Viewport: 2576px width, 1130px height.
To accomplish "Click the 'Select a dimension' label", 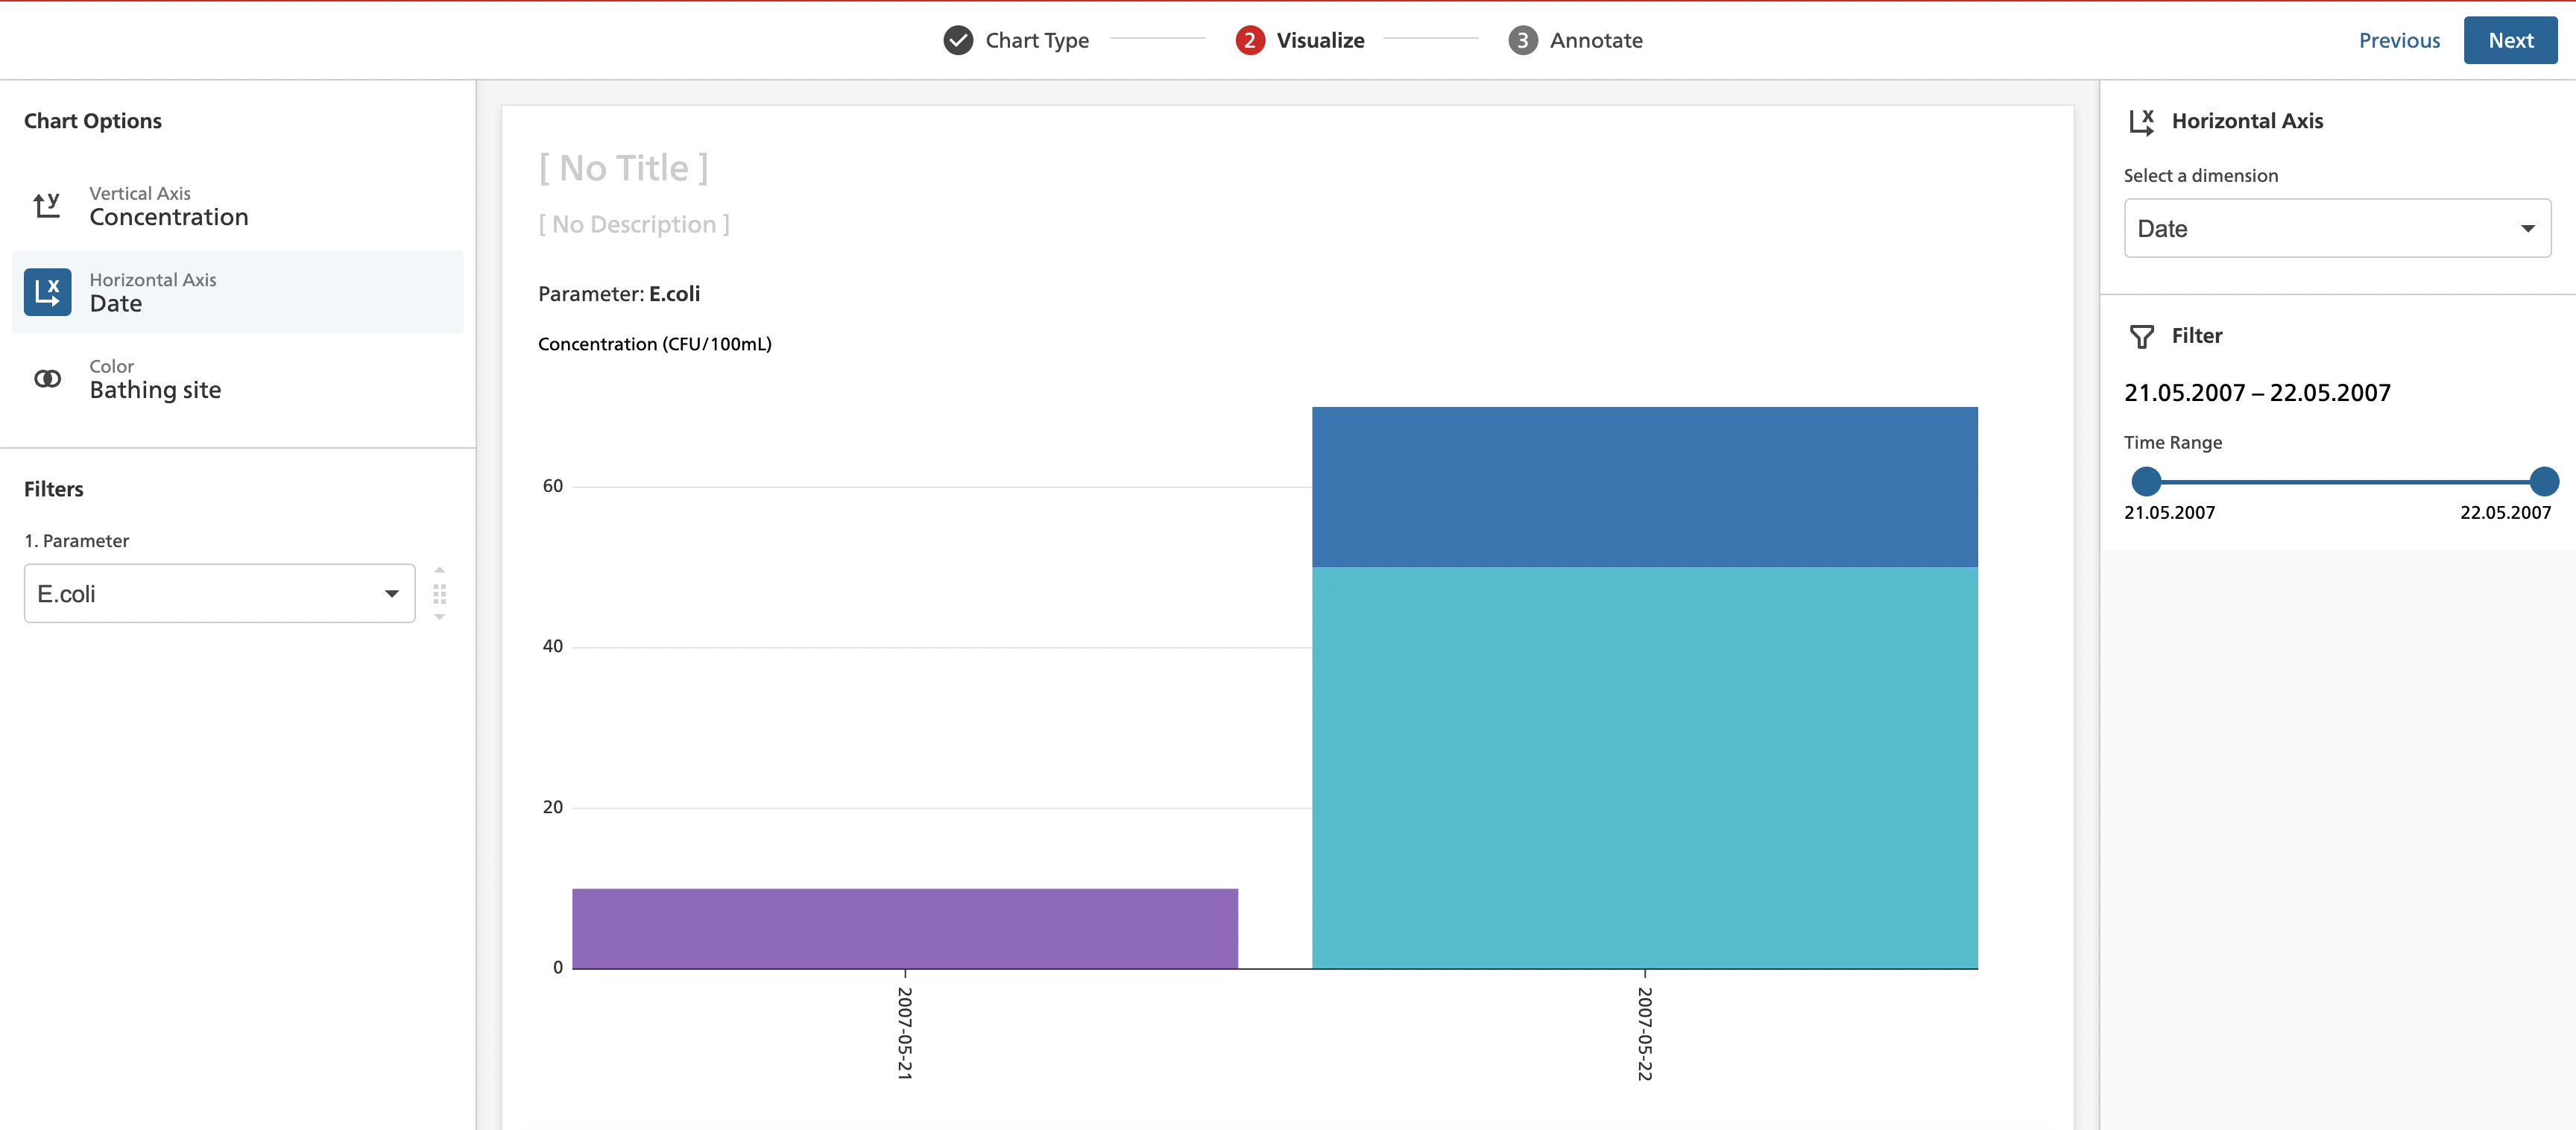I will pyautogui.click(x=2200, y=176).
